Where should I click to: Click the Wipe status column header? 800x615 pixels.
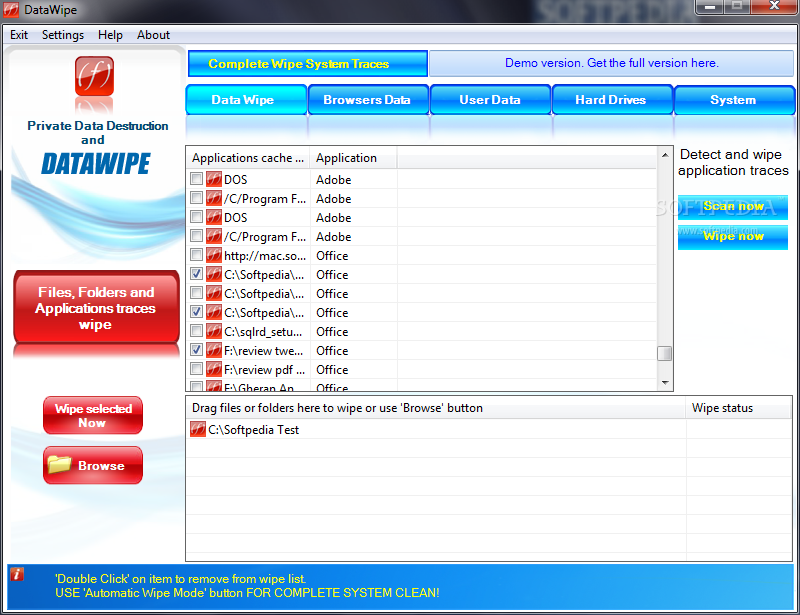pyautogui.click(x=738, y=408)
